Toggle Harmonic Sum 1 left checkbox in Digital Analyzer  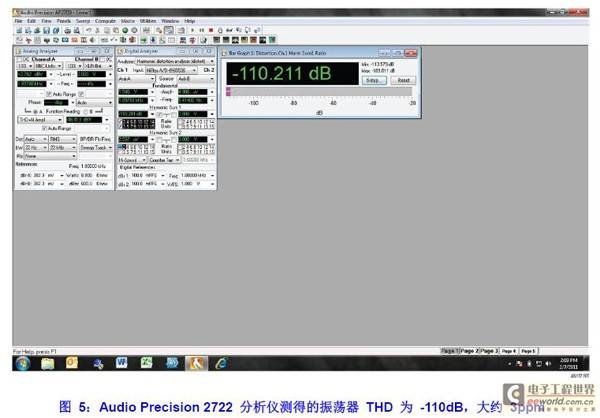pos(160,114)
